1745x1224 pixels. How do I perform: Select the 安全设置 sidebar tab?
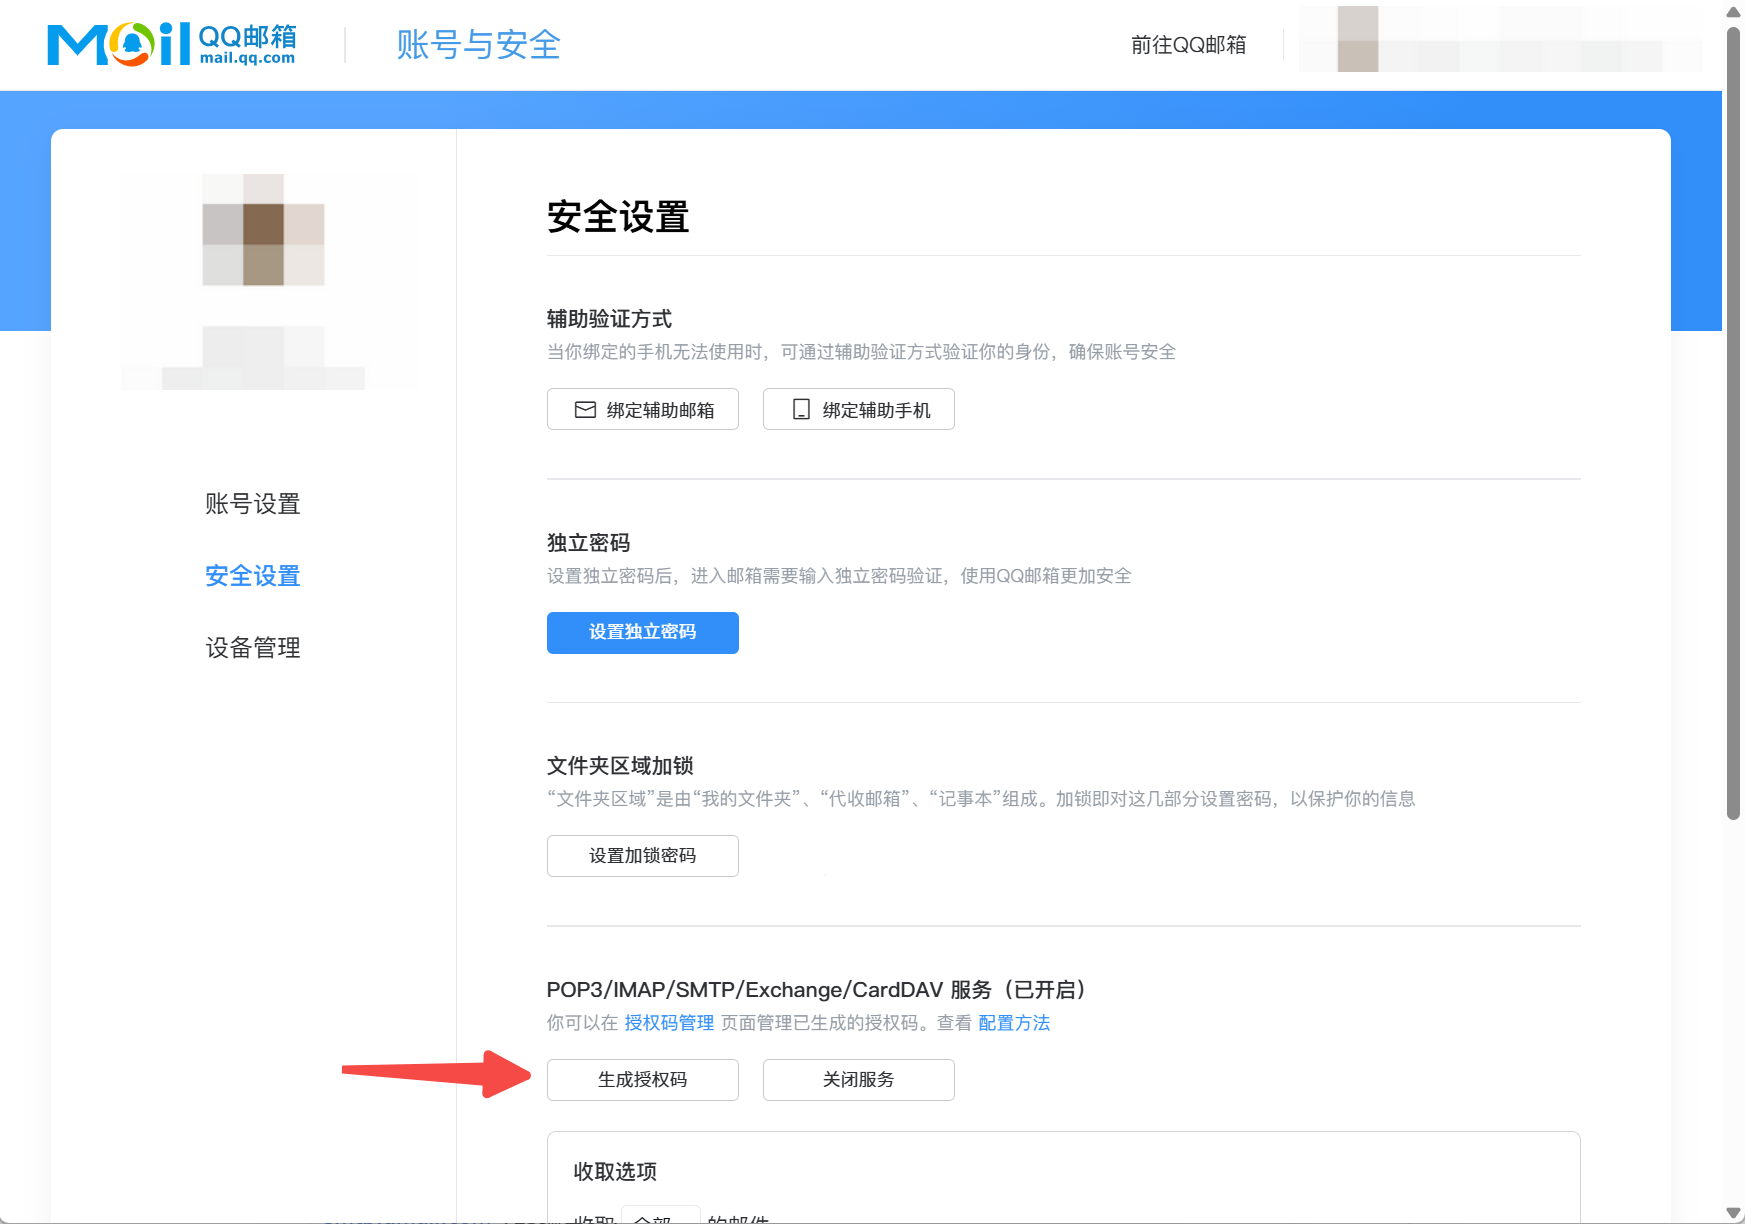coord(252,576)
